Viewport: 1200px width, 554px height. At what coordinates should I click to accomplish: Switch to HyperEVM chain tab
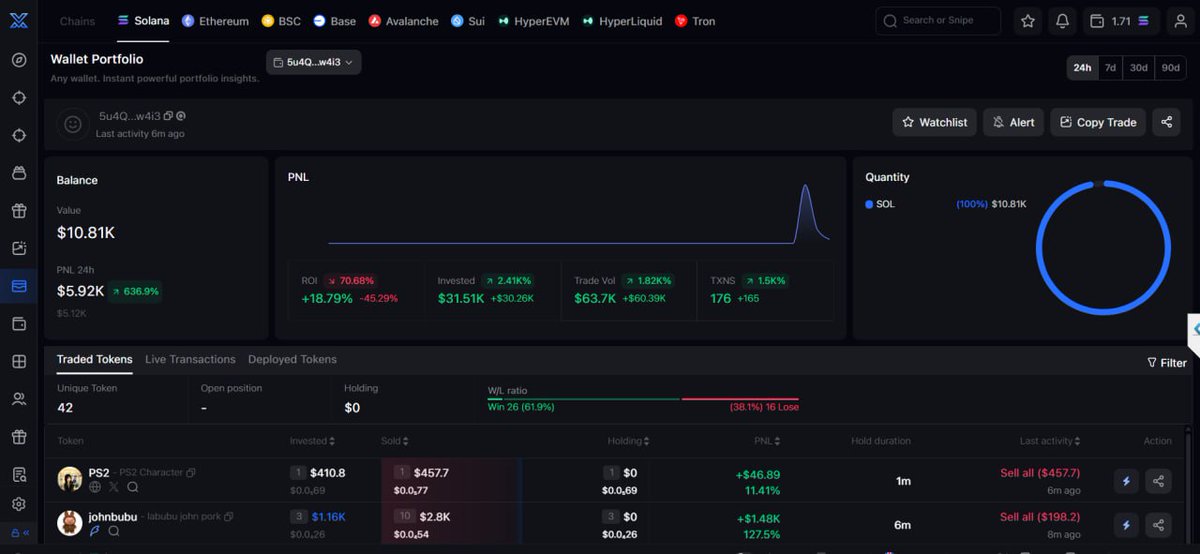click(533, 21)
